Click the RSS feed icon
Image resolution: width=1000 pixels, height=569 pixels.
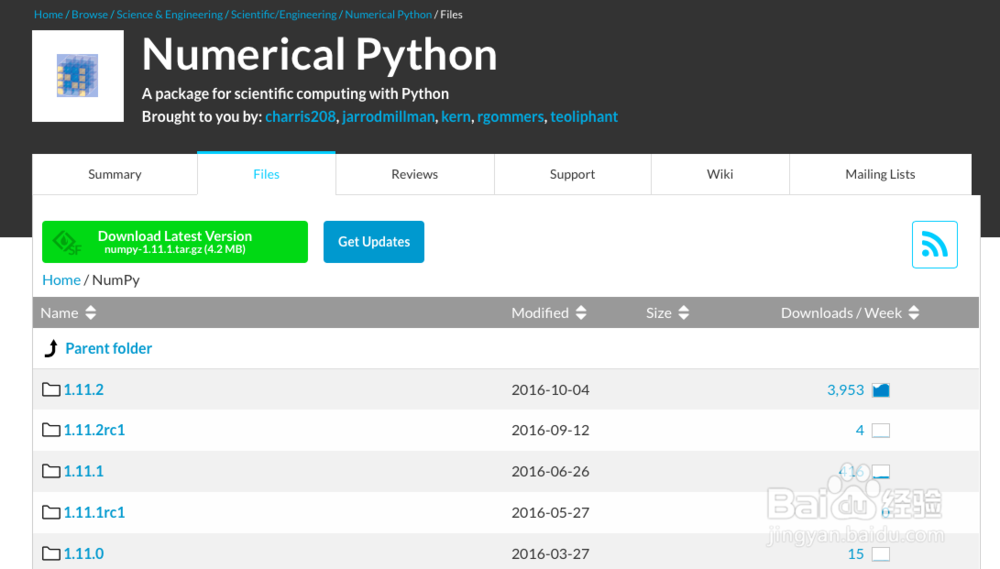coord(934,245)
